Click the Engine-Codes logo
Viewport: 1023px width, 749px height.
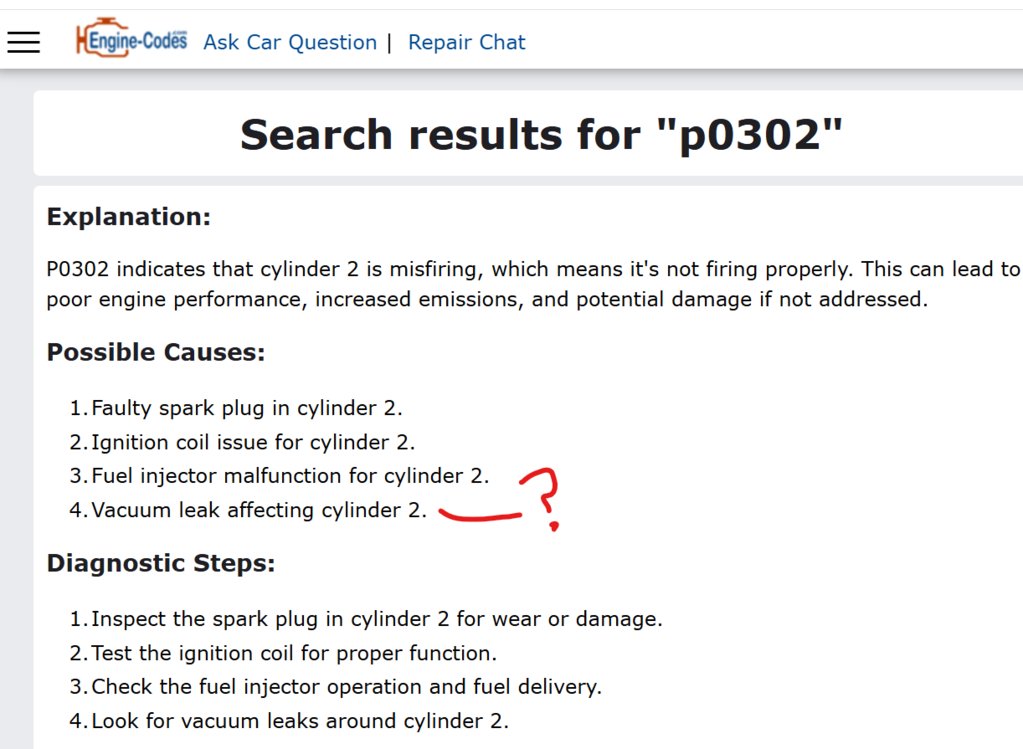pos(132,38)
